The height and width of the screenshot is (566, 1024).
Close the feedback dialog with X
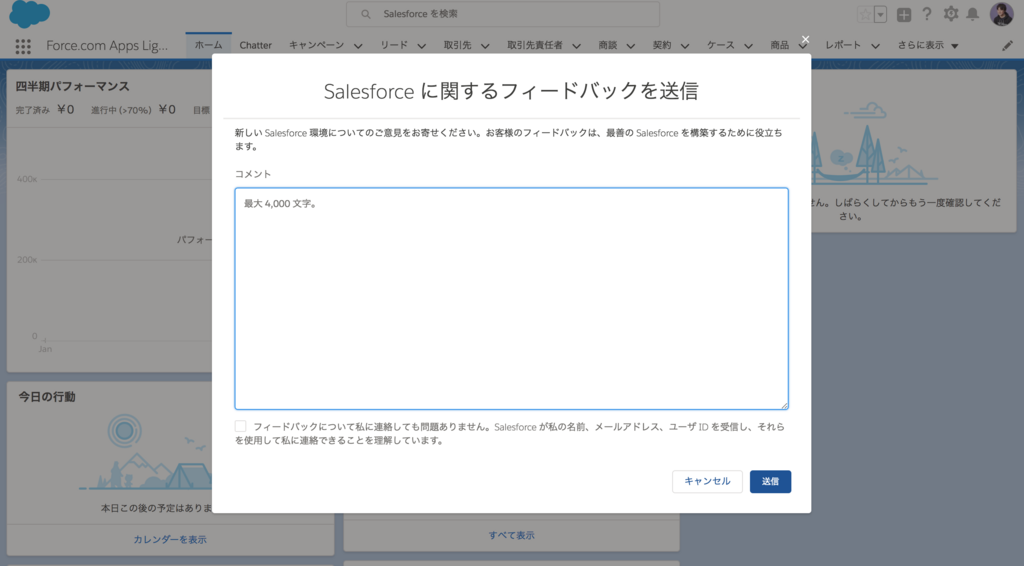click(805, 40)
